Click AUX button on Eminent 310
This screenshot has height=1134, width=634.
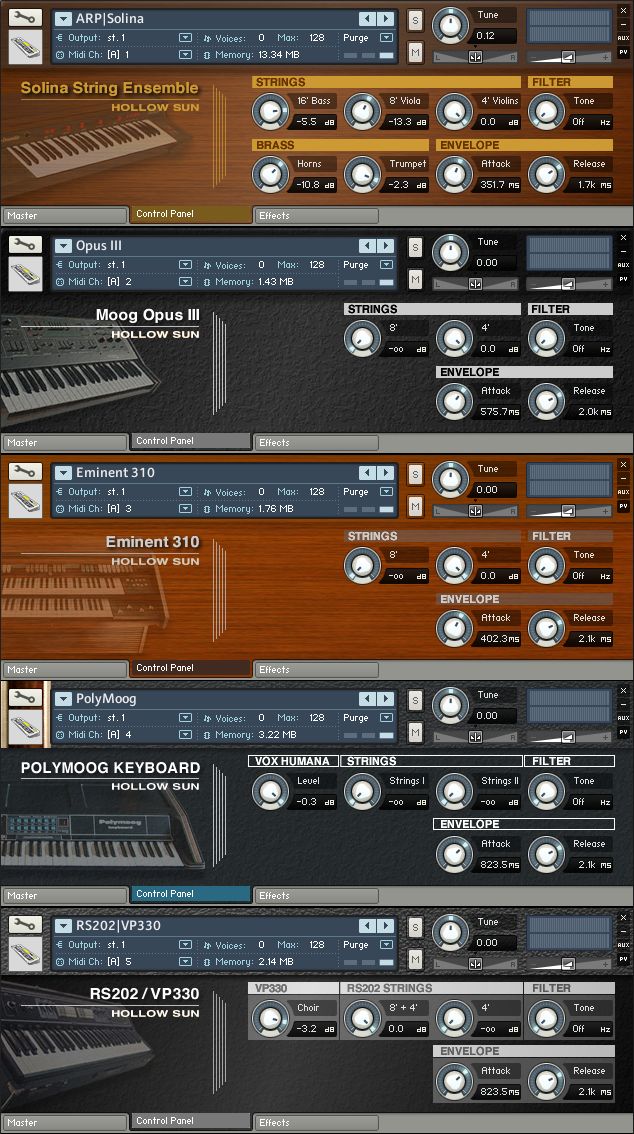pos(623,492)
